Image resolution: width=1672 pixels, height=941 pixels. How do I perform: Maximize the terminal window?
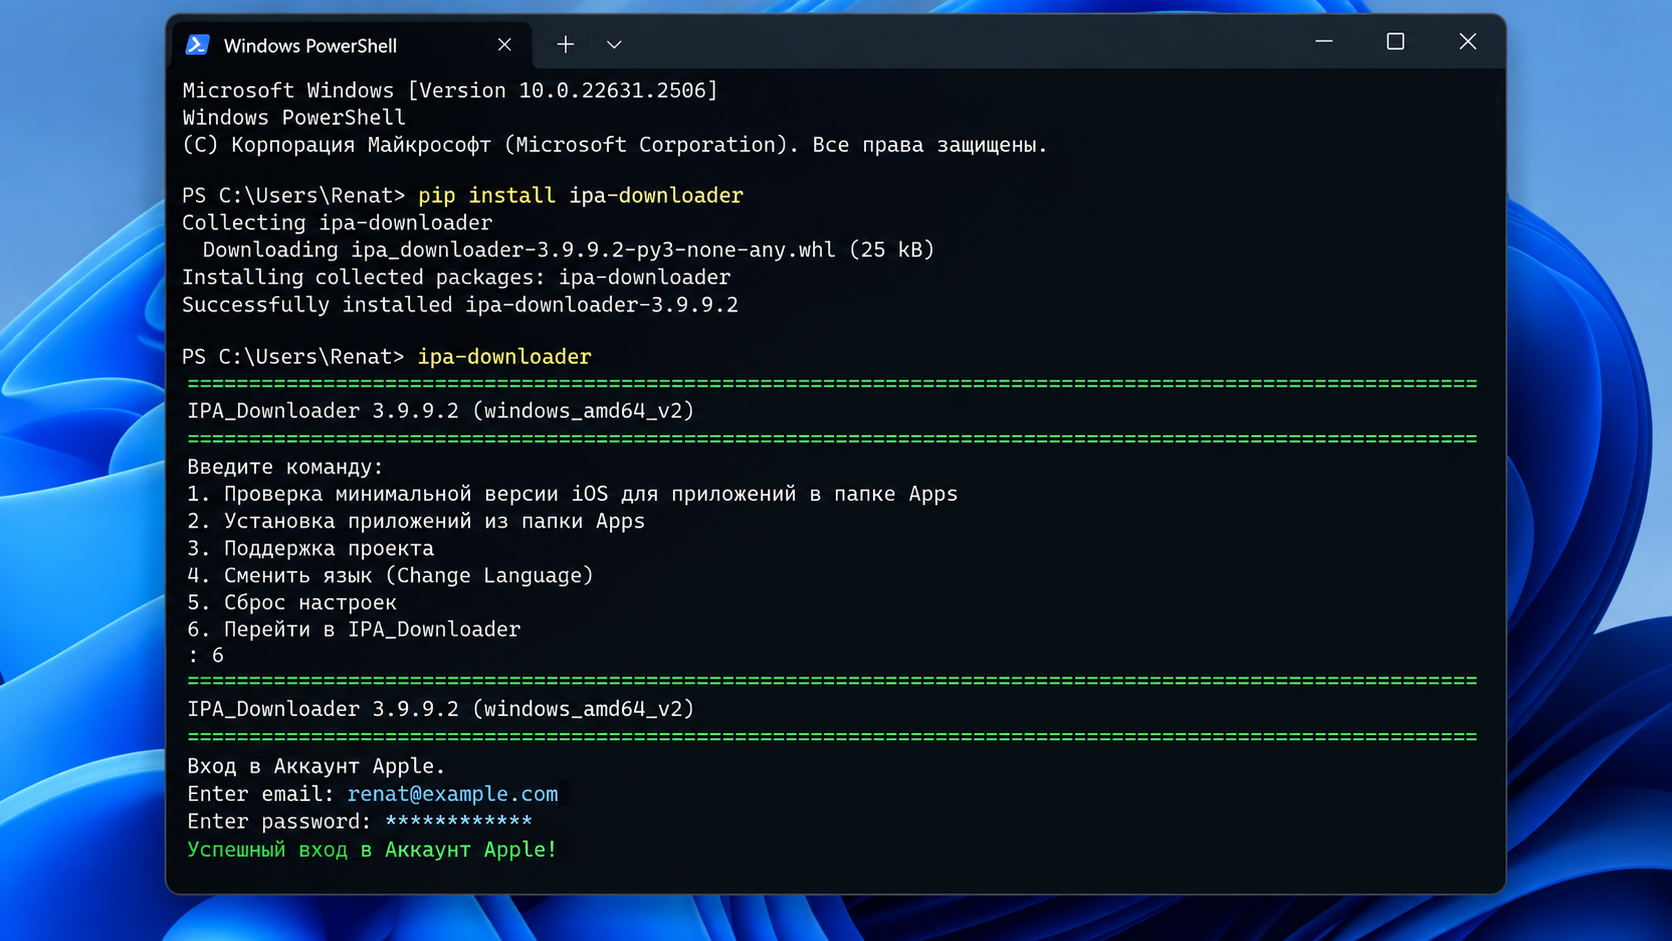1395,42
